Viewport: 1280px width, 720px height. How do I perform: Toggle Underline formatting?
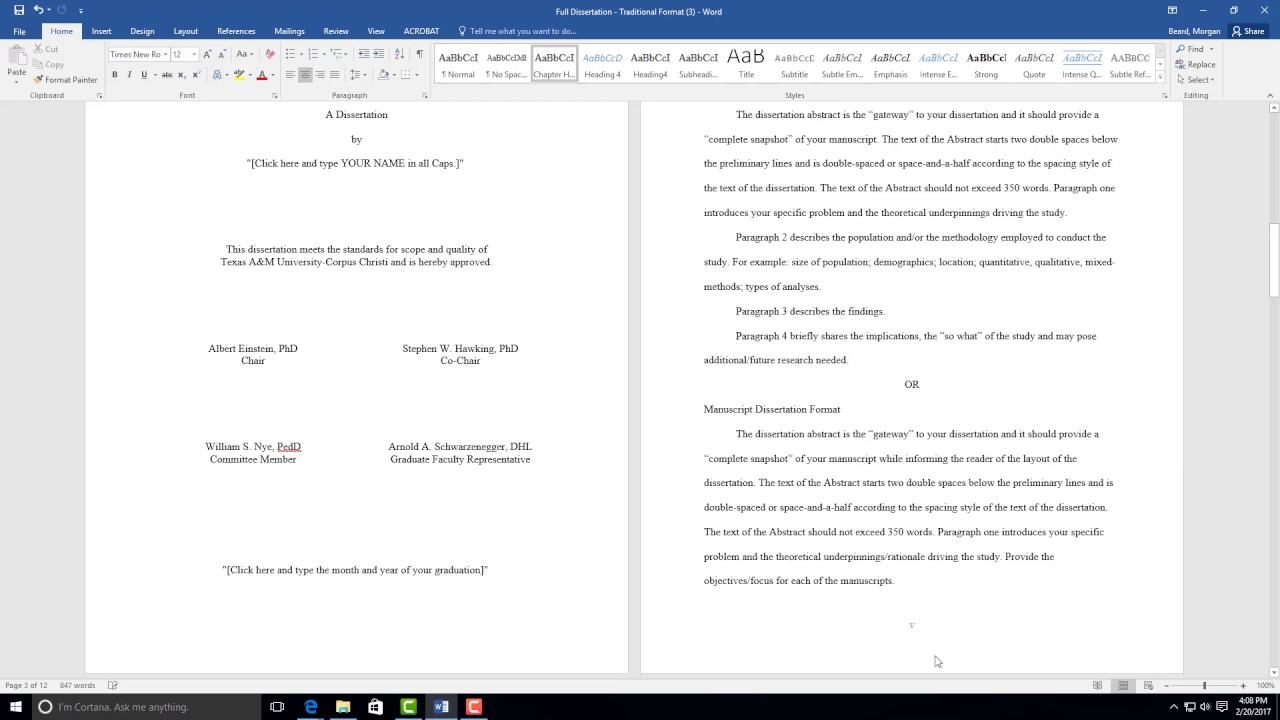[x=144, y=75]
